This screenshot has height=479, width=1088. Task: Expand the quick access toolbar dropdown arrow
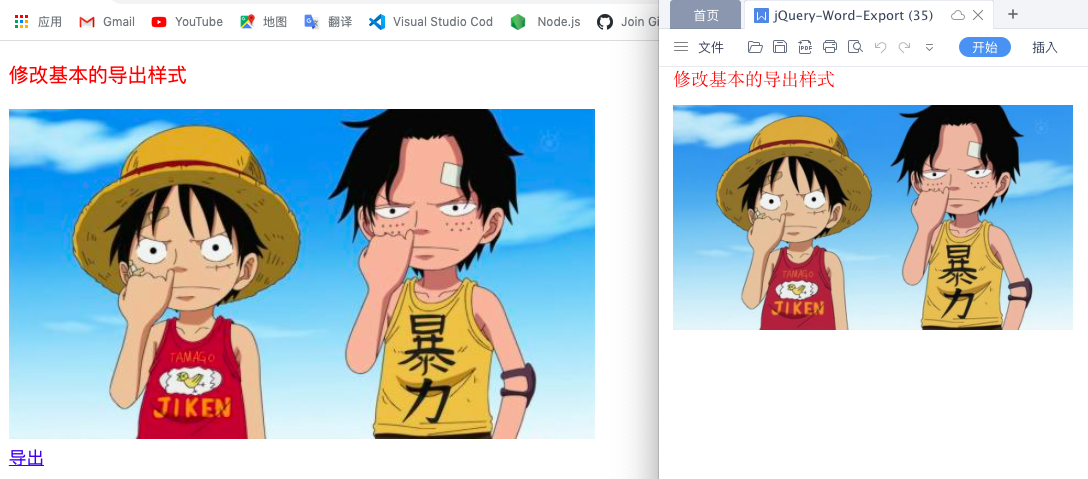(930, 47)
